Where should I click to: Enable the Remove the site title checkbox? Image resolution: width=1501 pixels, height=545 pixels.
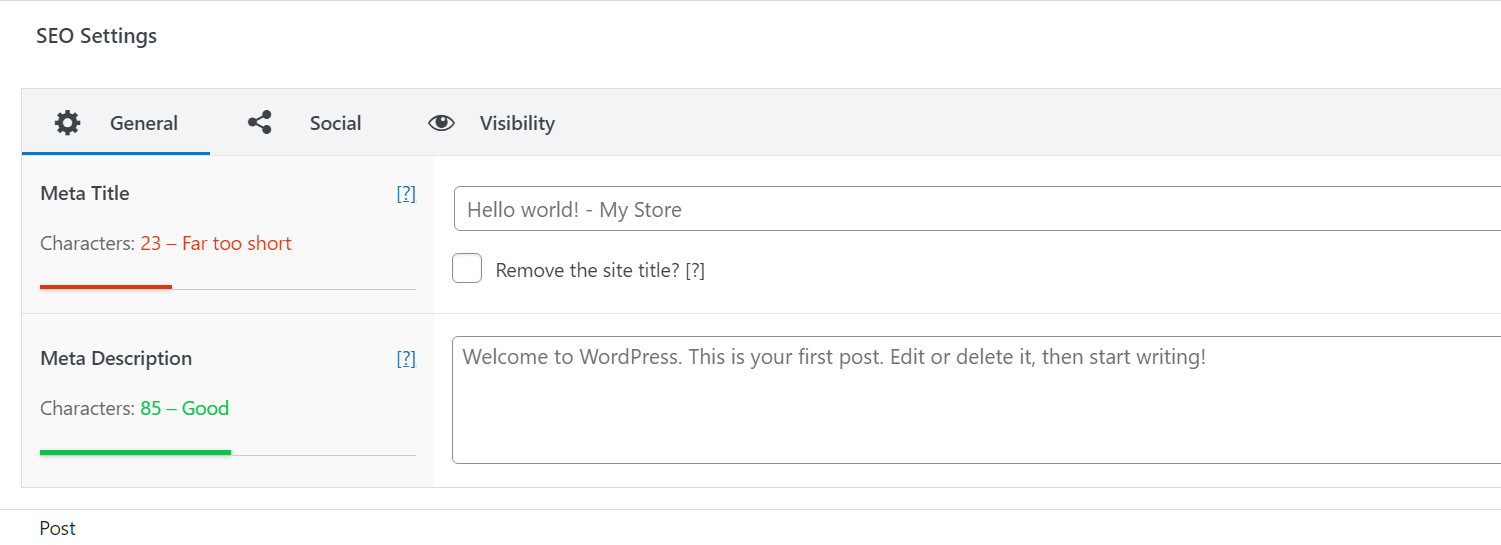467,269
